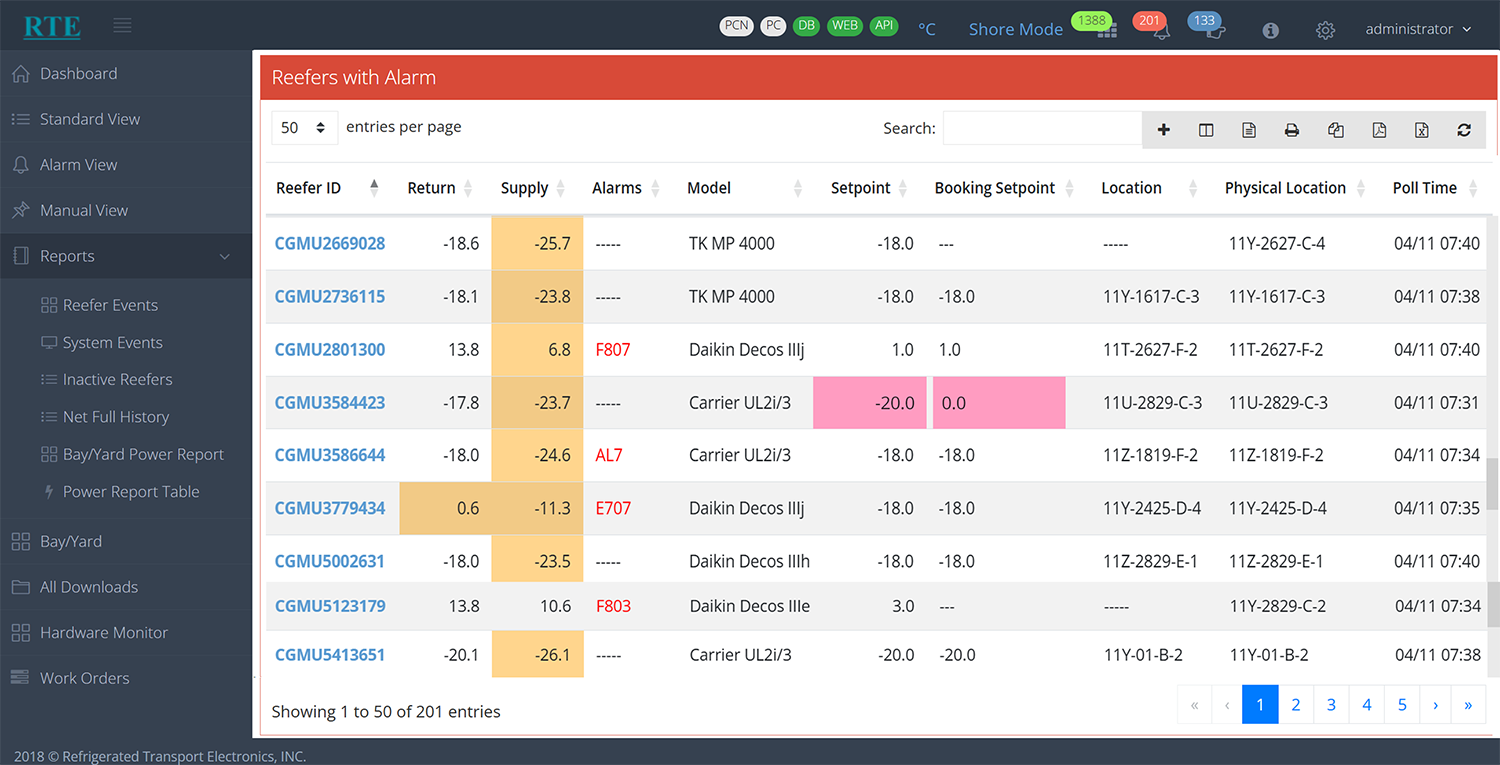Open the settings gear icon

pyautogui.click(x=1325, y=31)
